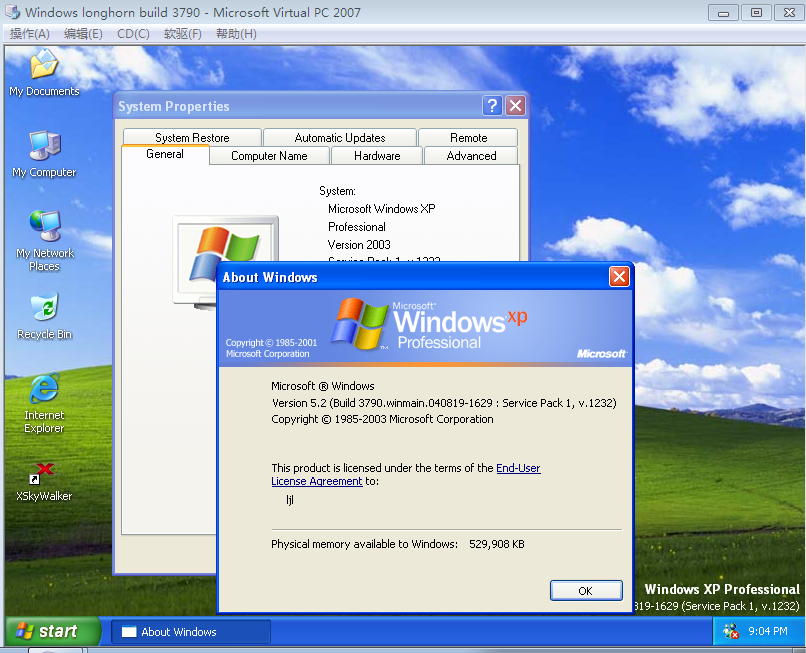The width and height of the screenshot is (806, 653).
Task: Click the Version 2003 text
Action: pos(359,245)
